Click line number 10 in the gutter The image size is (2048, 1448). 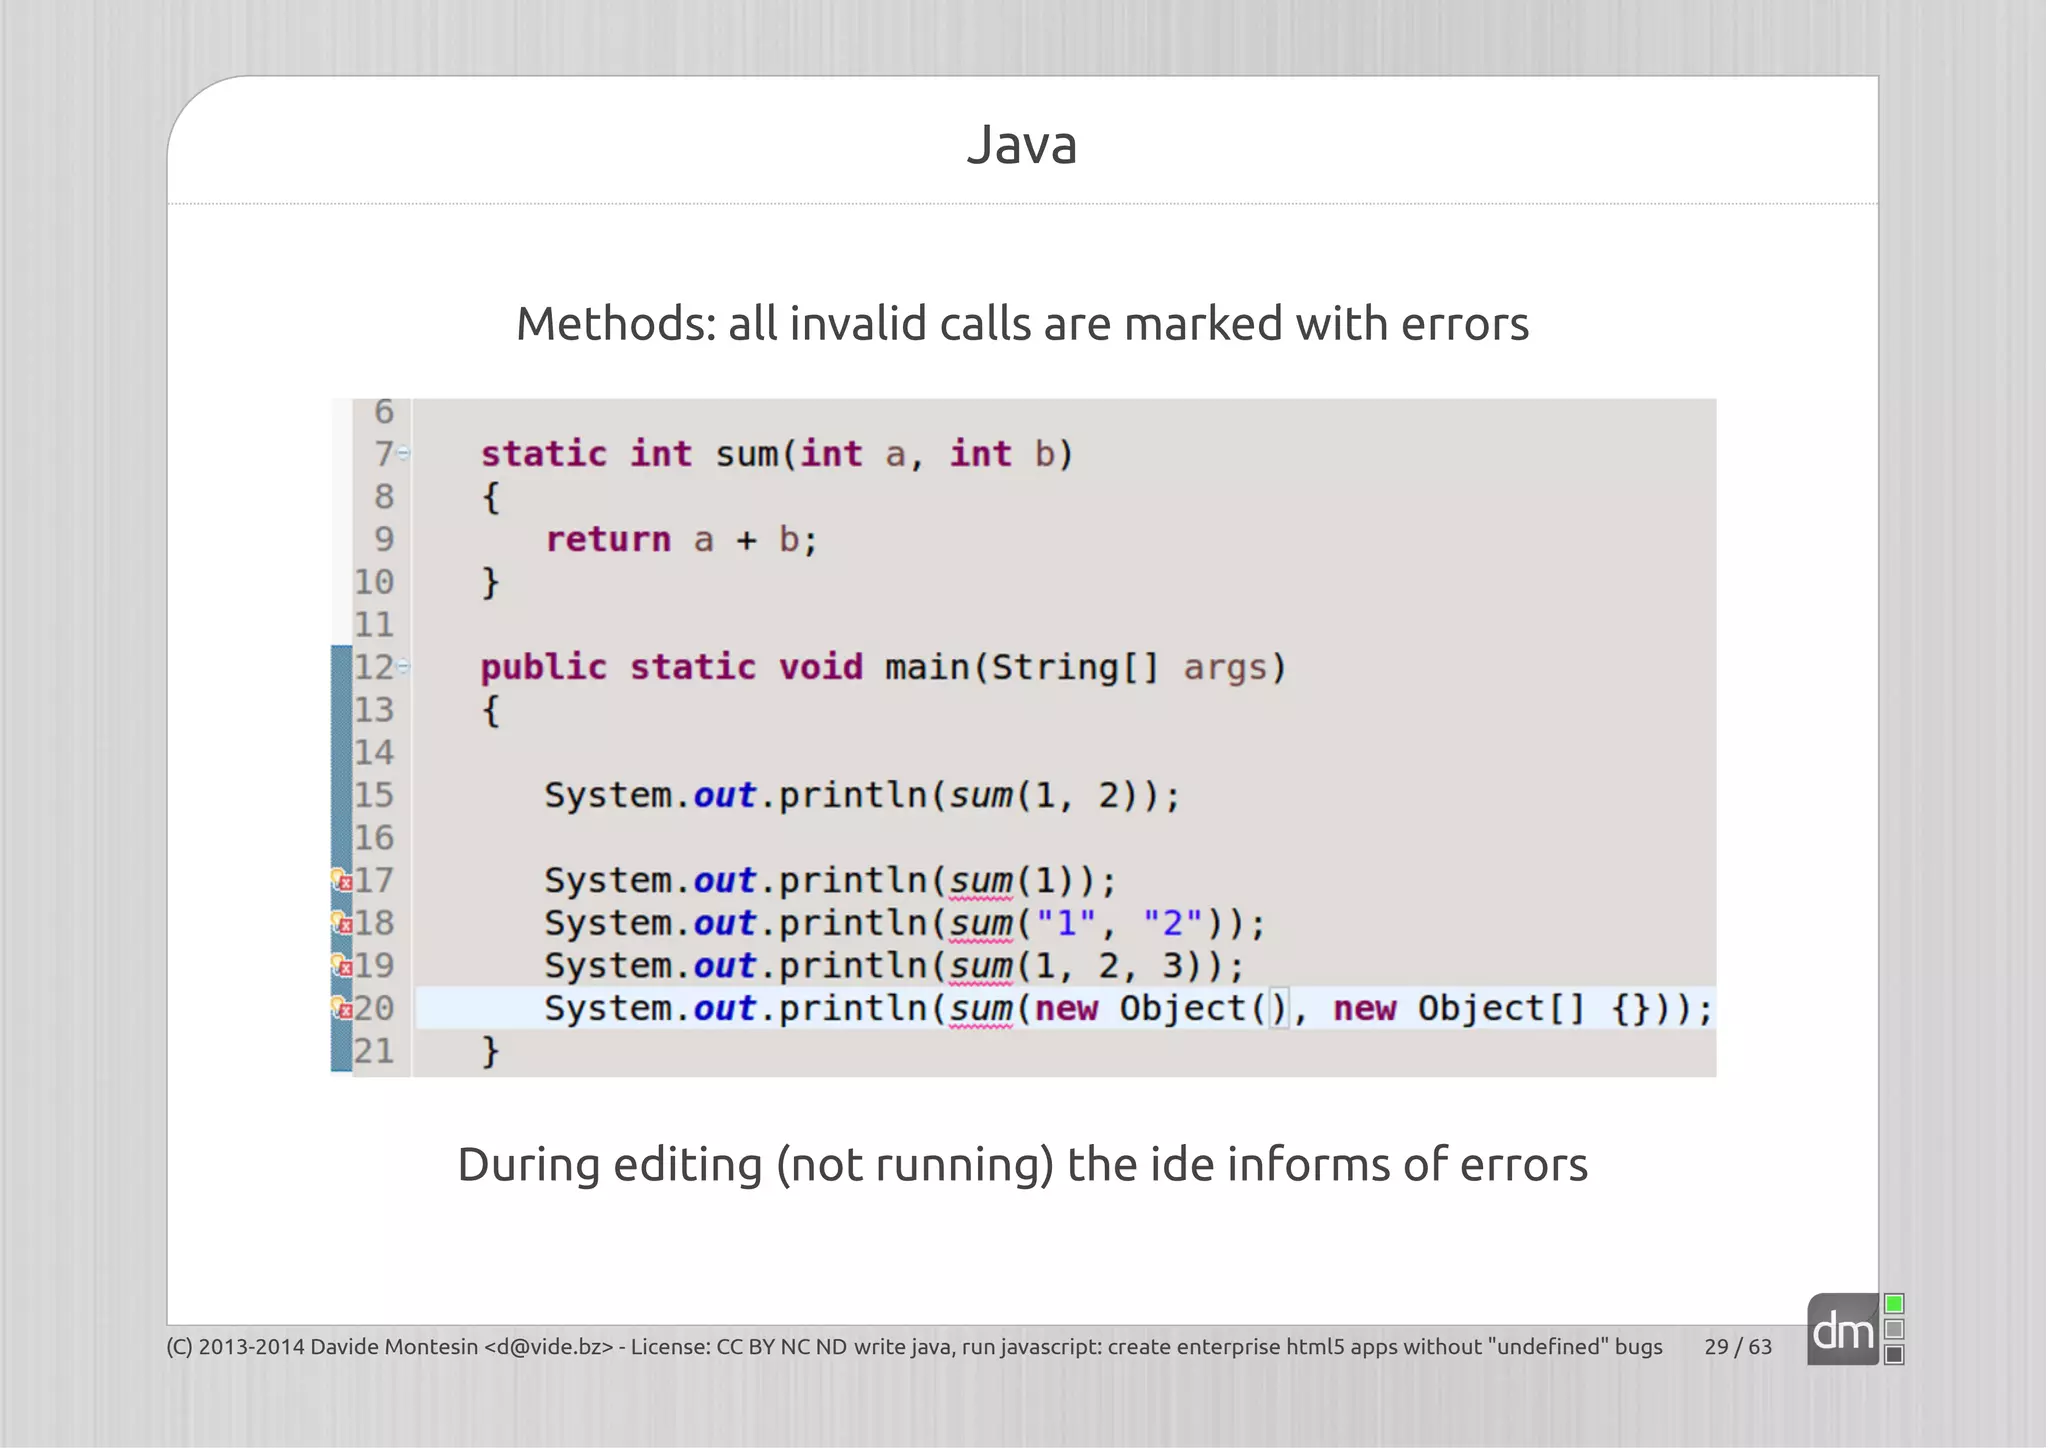click(374, 582)
